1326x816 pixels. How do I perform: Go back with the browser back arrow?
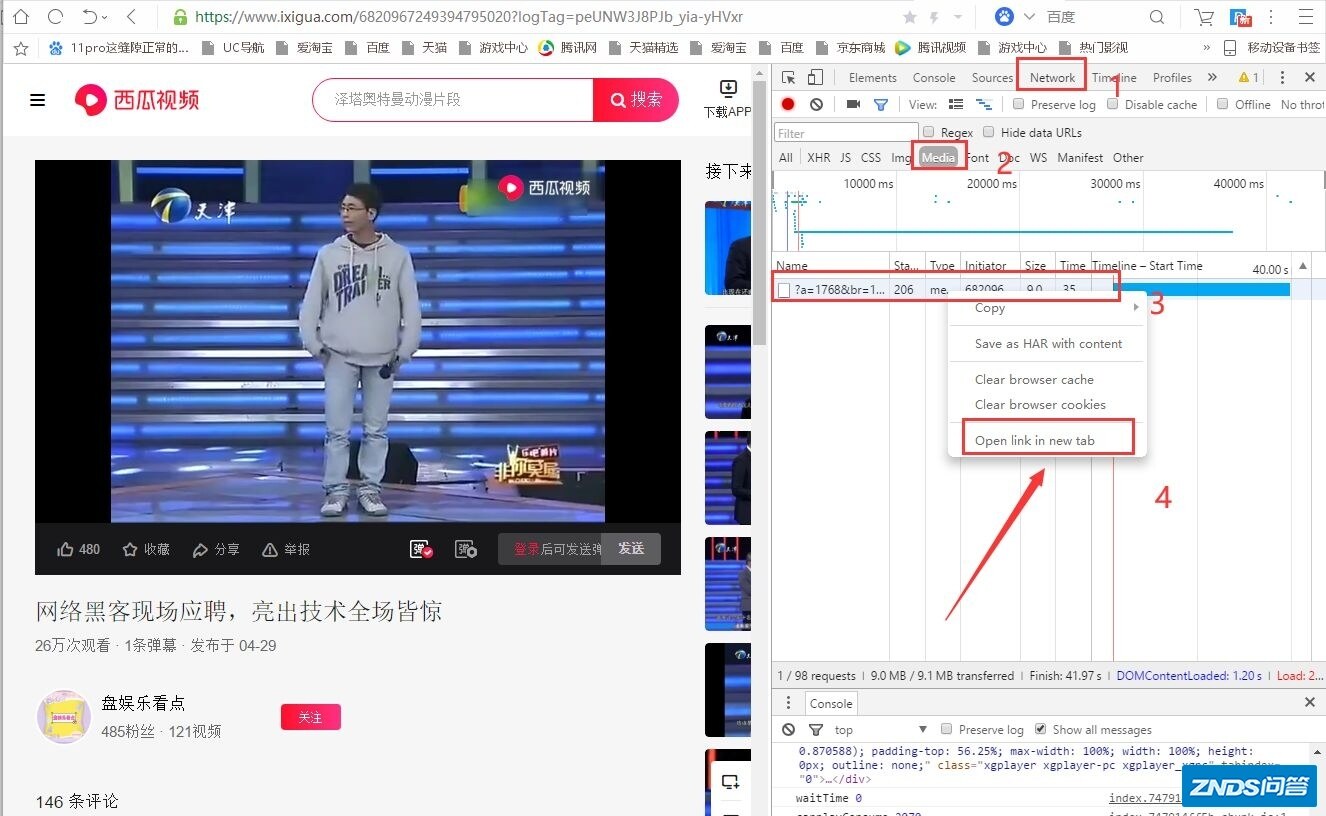pos(132,17)
